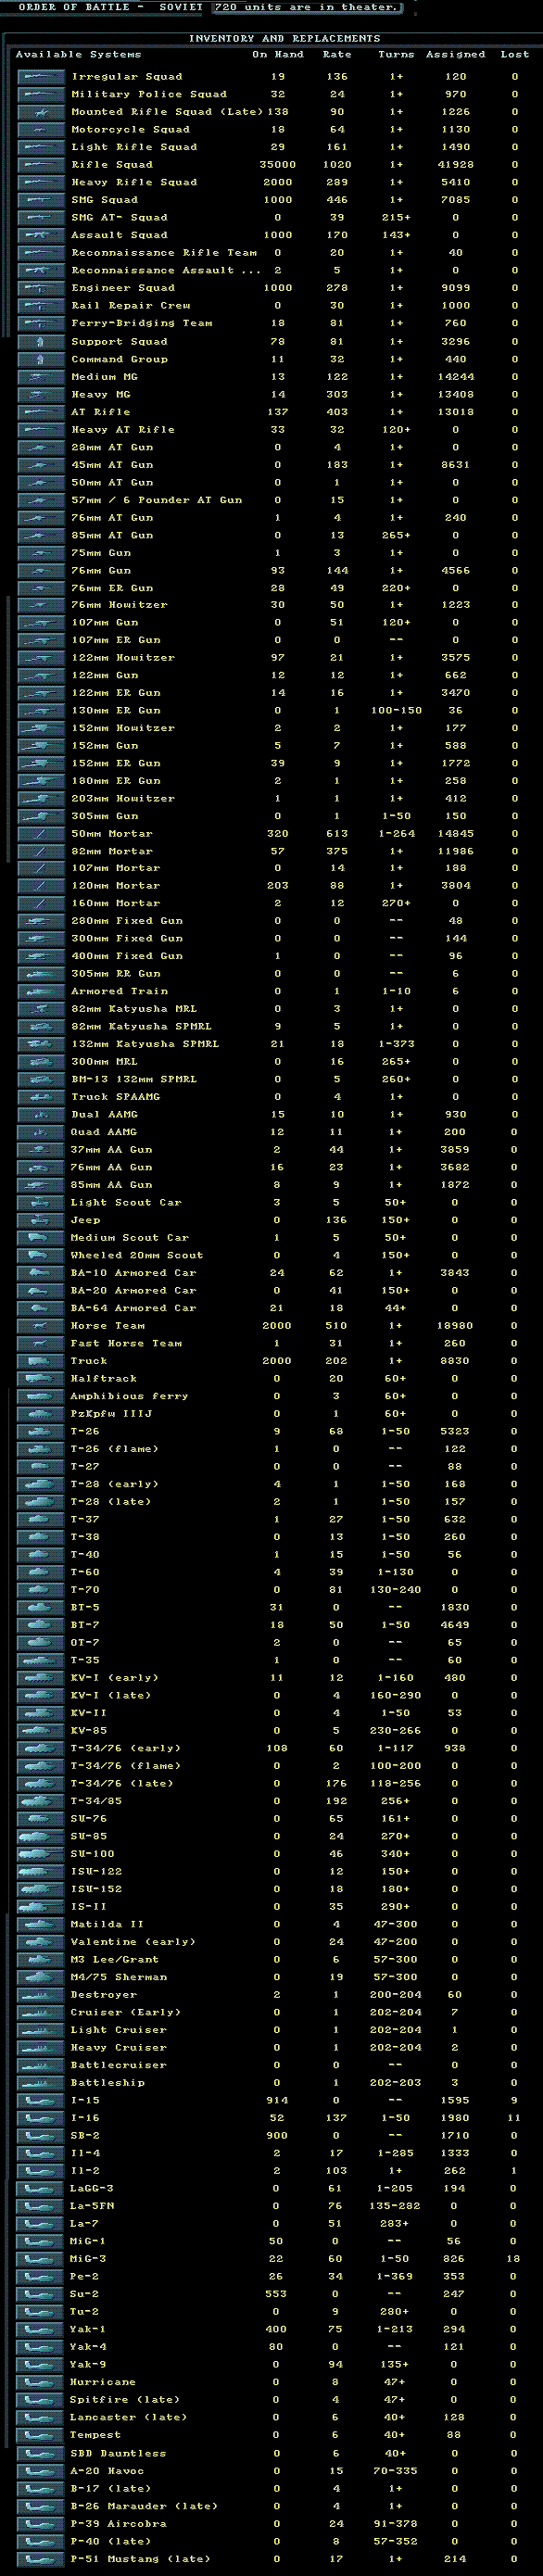Select the Armored Train icon
Screen dimensions: 543x2576
click(41, 991)
